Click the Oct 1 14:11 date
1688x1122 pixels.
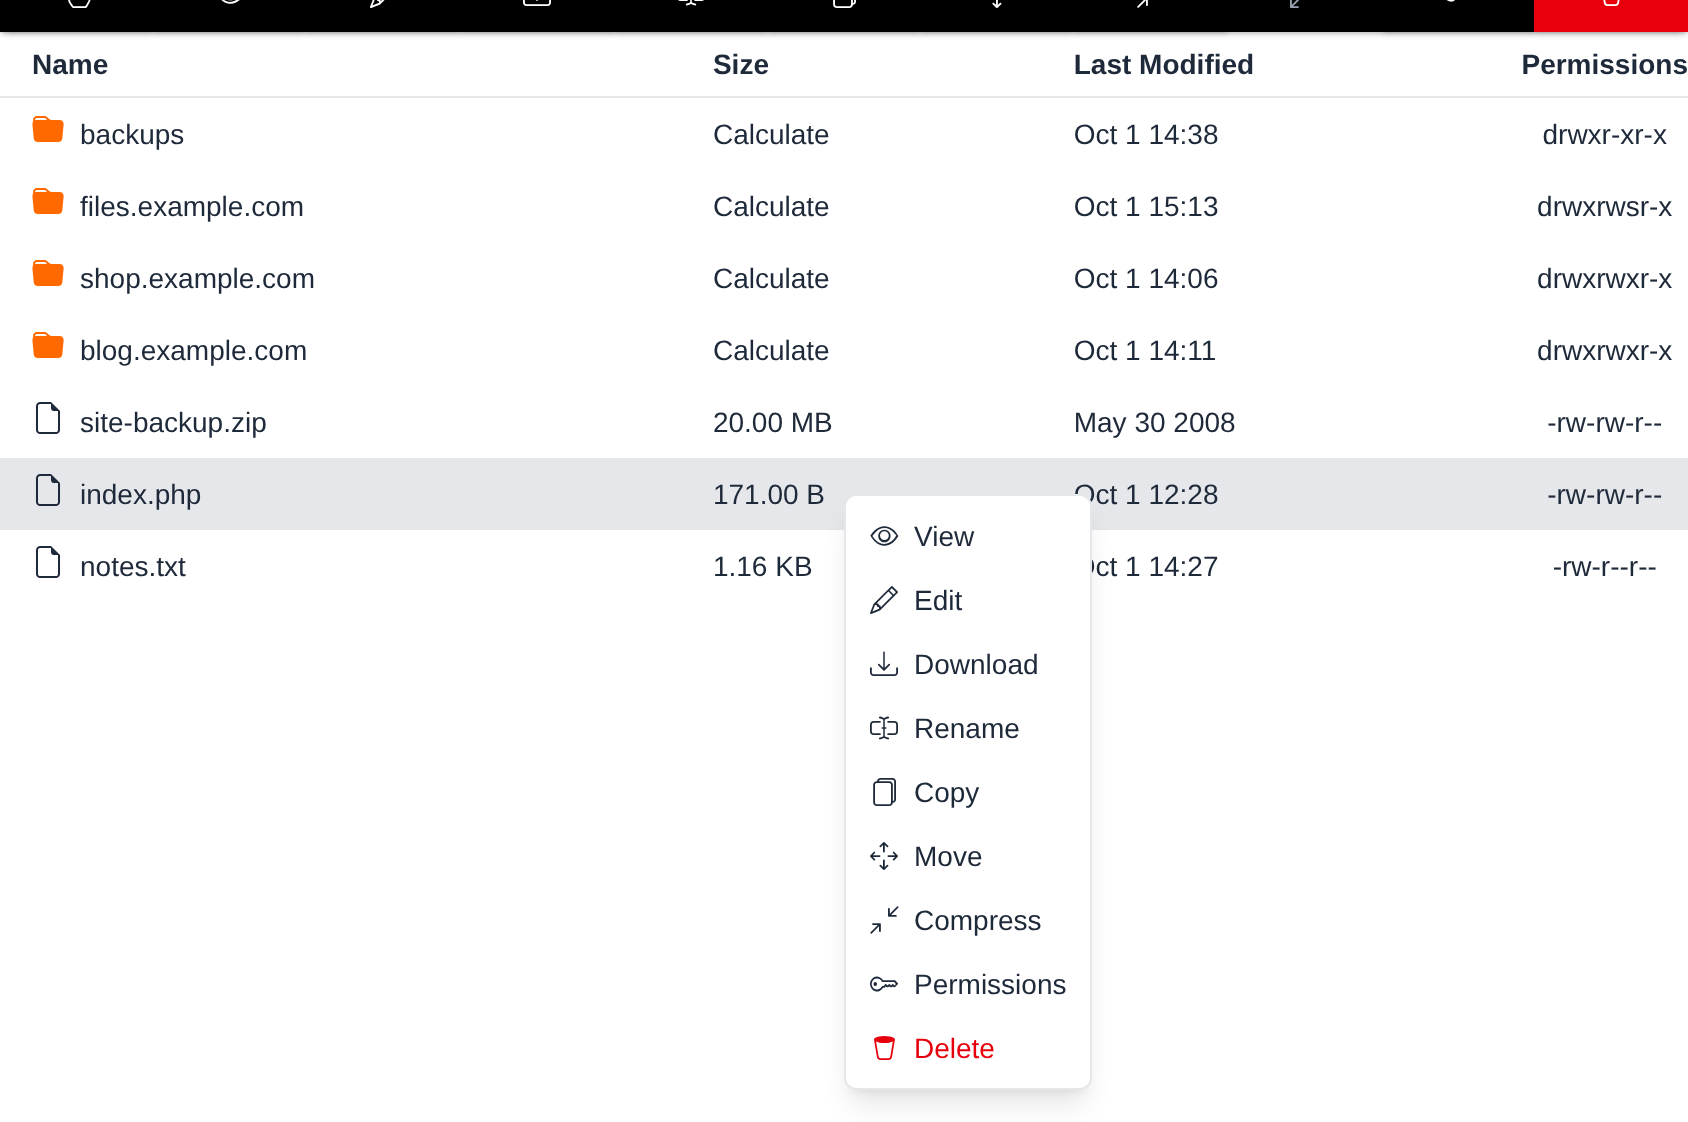tap(1145, 350)
